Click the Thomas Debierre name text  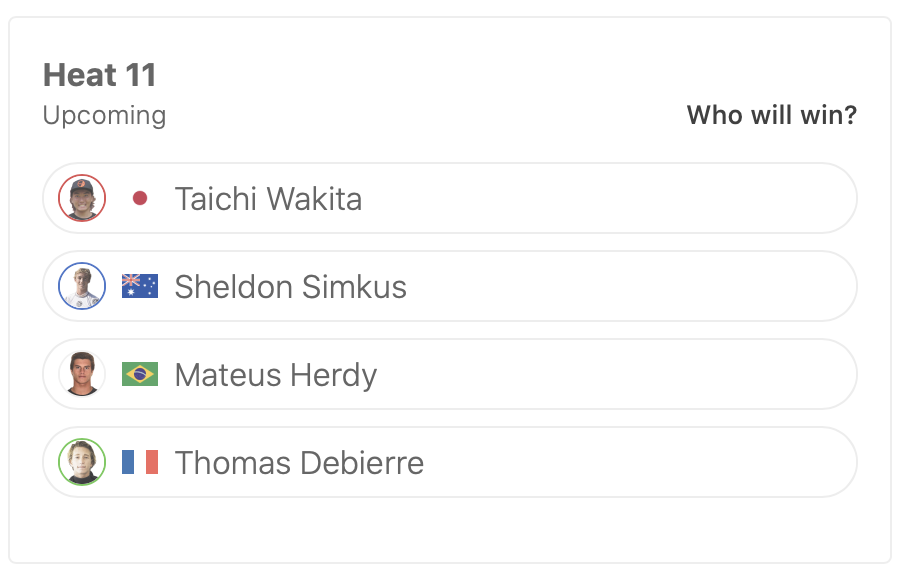point(299,462)
